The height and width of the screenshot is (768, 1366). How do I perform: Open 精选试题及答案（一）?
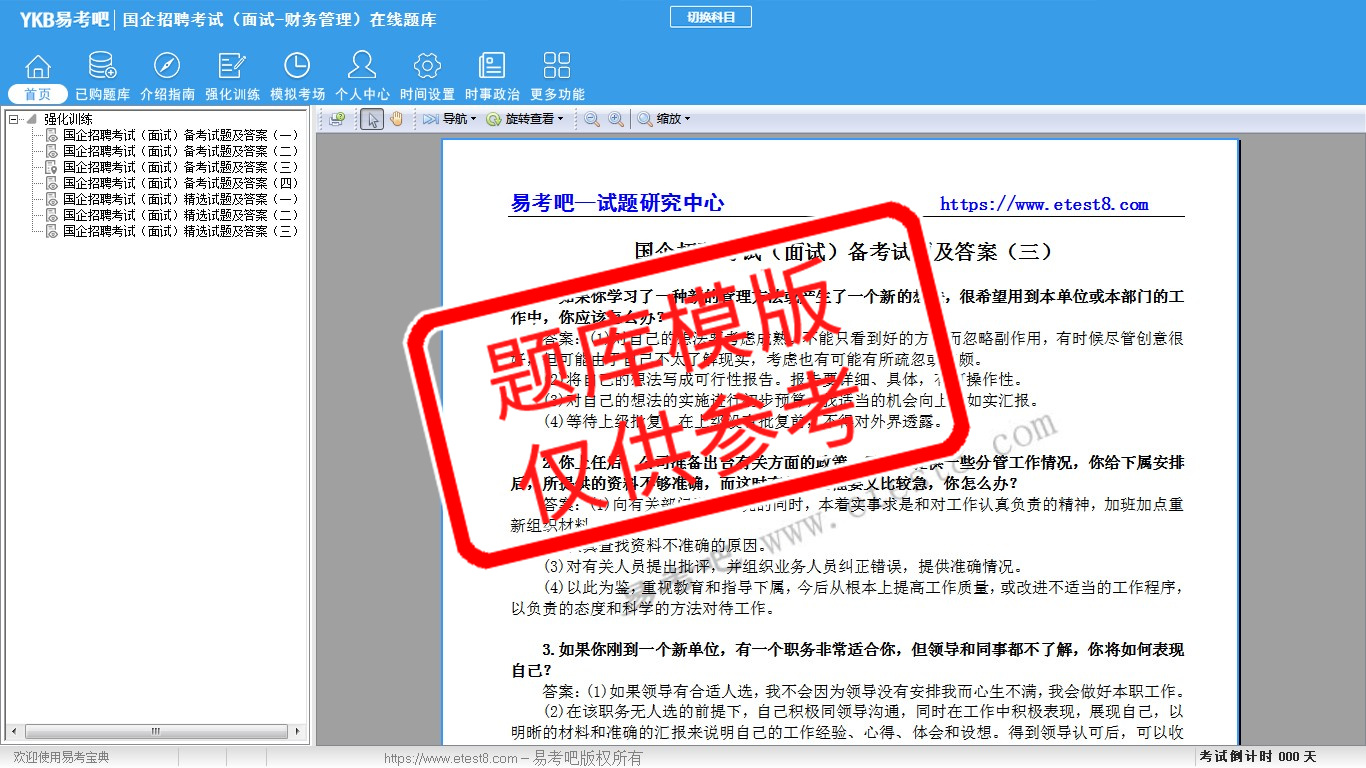[x=180, y=199]
